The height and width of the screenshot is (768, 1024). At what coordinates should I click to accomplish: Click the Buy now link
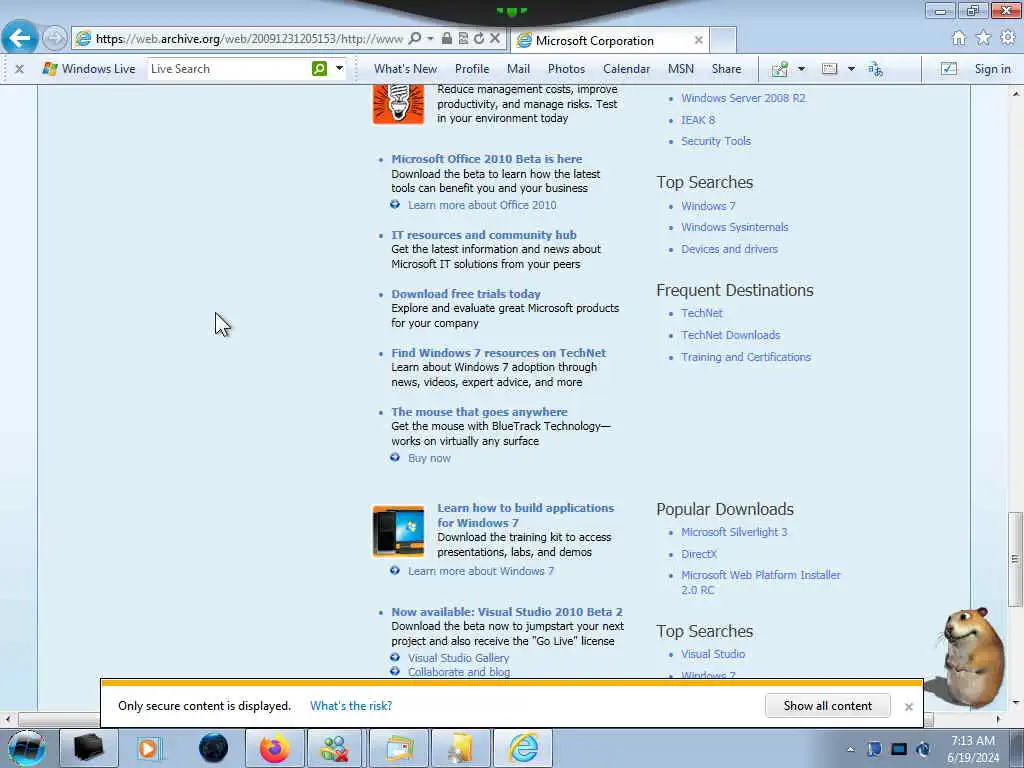click(429, 458)
